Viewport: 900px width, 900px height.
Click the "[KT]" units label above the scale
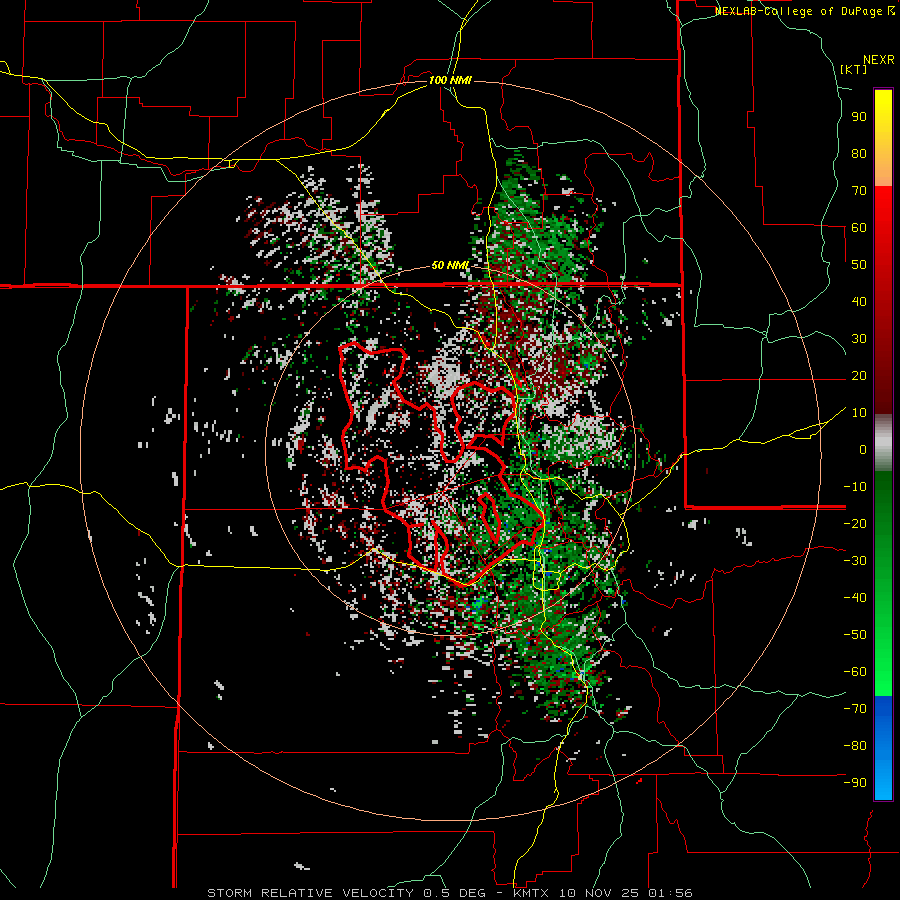point(854,69)
